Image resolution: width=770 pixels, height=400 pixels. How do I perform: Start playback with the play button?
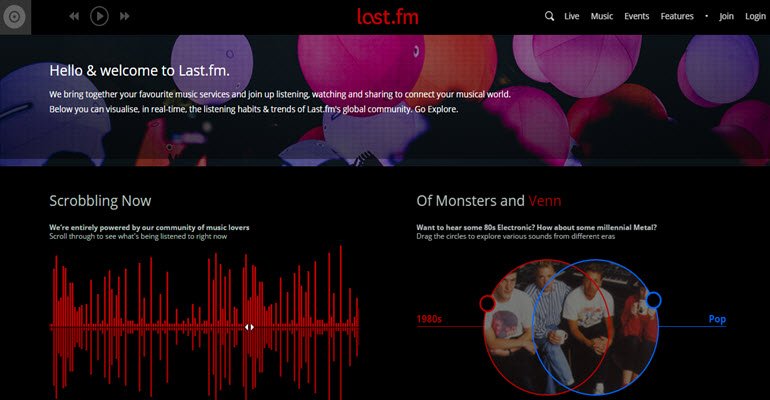(x=99, y=16)
